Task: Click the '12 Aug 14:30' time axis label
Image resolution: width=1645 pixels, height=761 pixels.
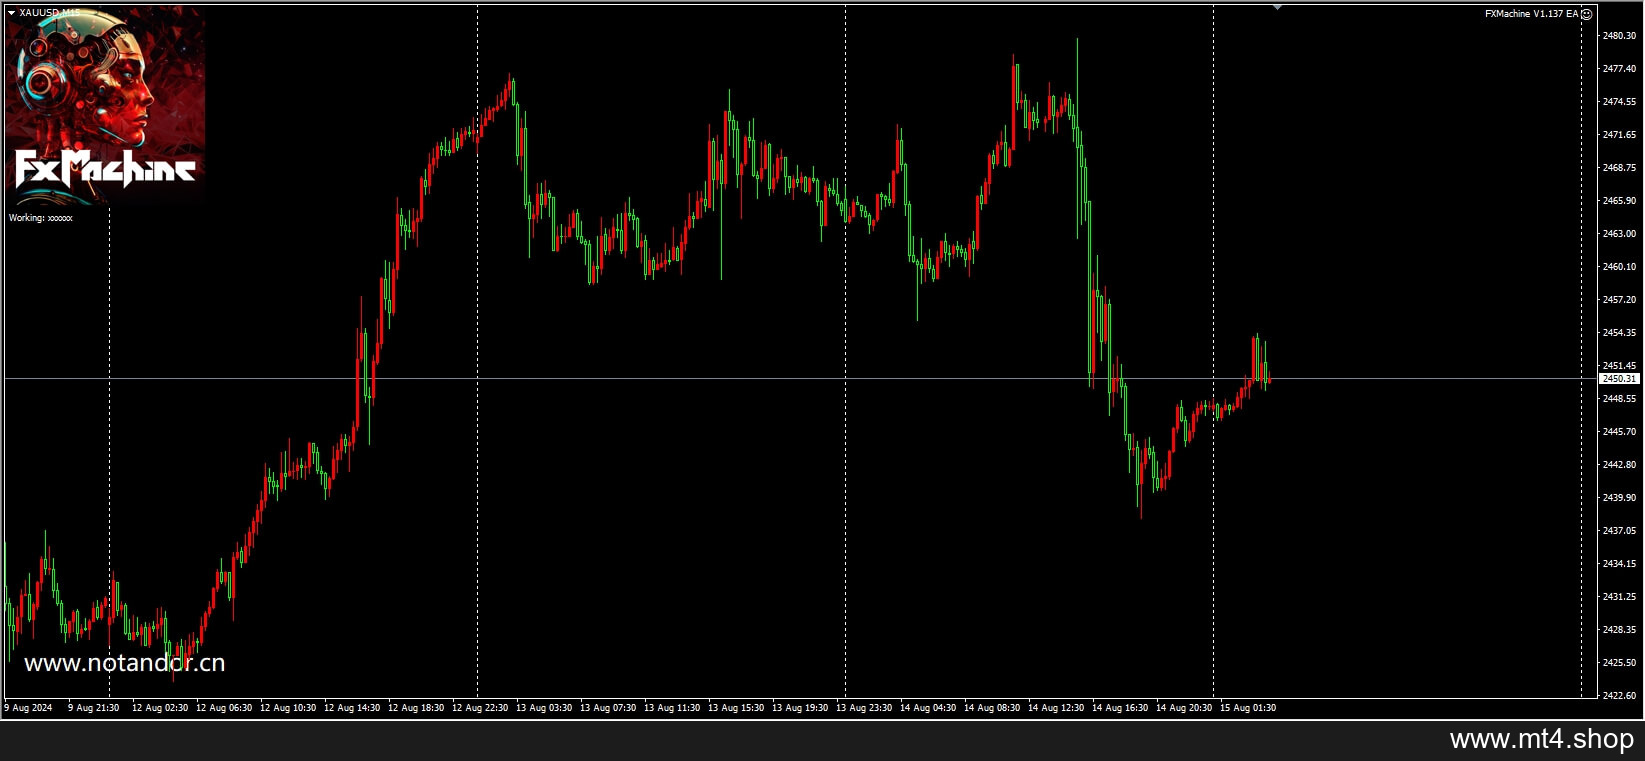Action: [x=352, y=708]
